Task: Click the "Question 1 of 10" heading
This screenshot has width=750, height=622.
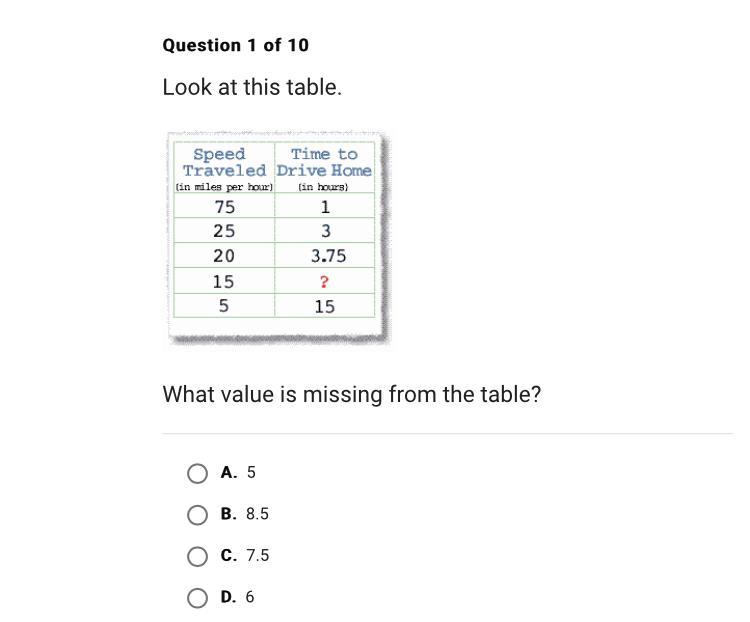Action: [x=235, y=45]
